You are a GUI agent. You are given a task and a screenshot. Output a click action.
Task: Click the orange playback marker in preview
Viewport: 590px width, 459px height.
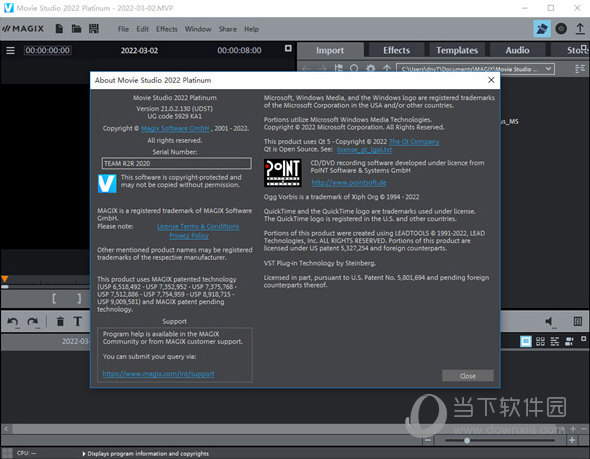5,279
